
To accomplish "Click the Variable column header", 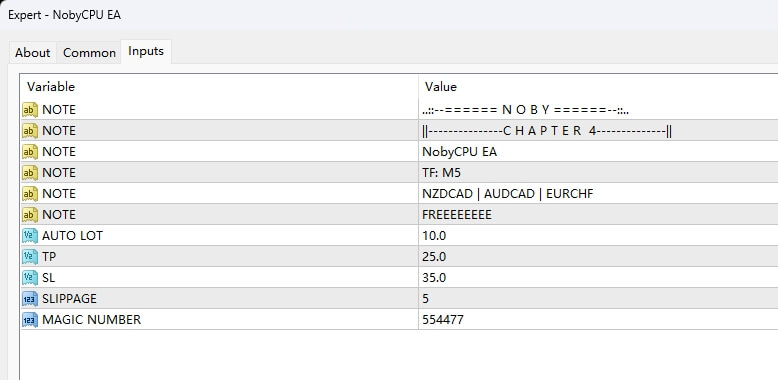I will [219, 87].
